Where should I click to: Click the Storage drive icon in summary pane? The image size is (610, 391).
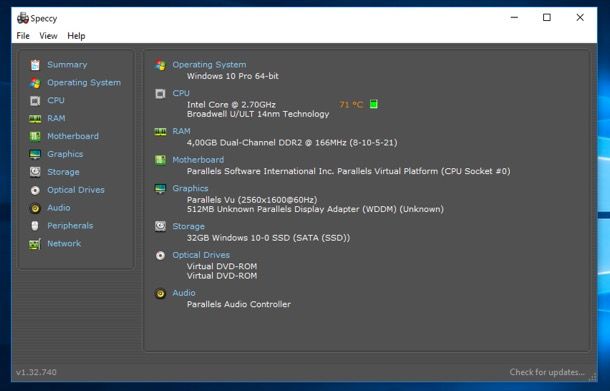click(160, 226)
